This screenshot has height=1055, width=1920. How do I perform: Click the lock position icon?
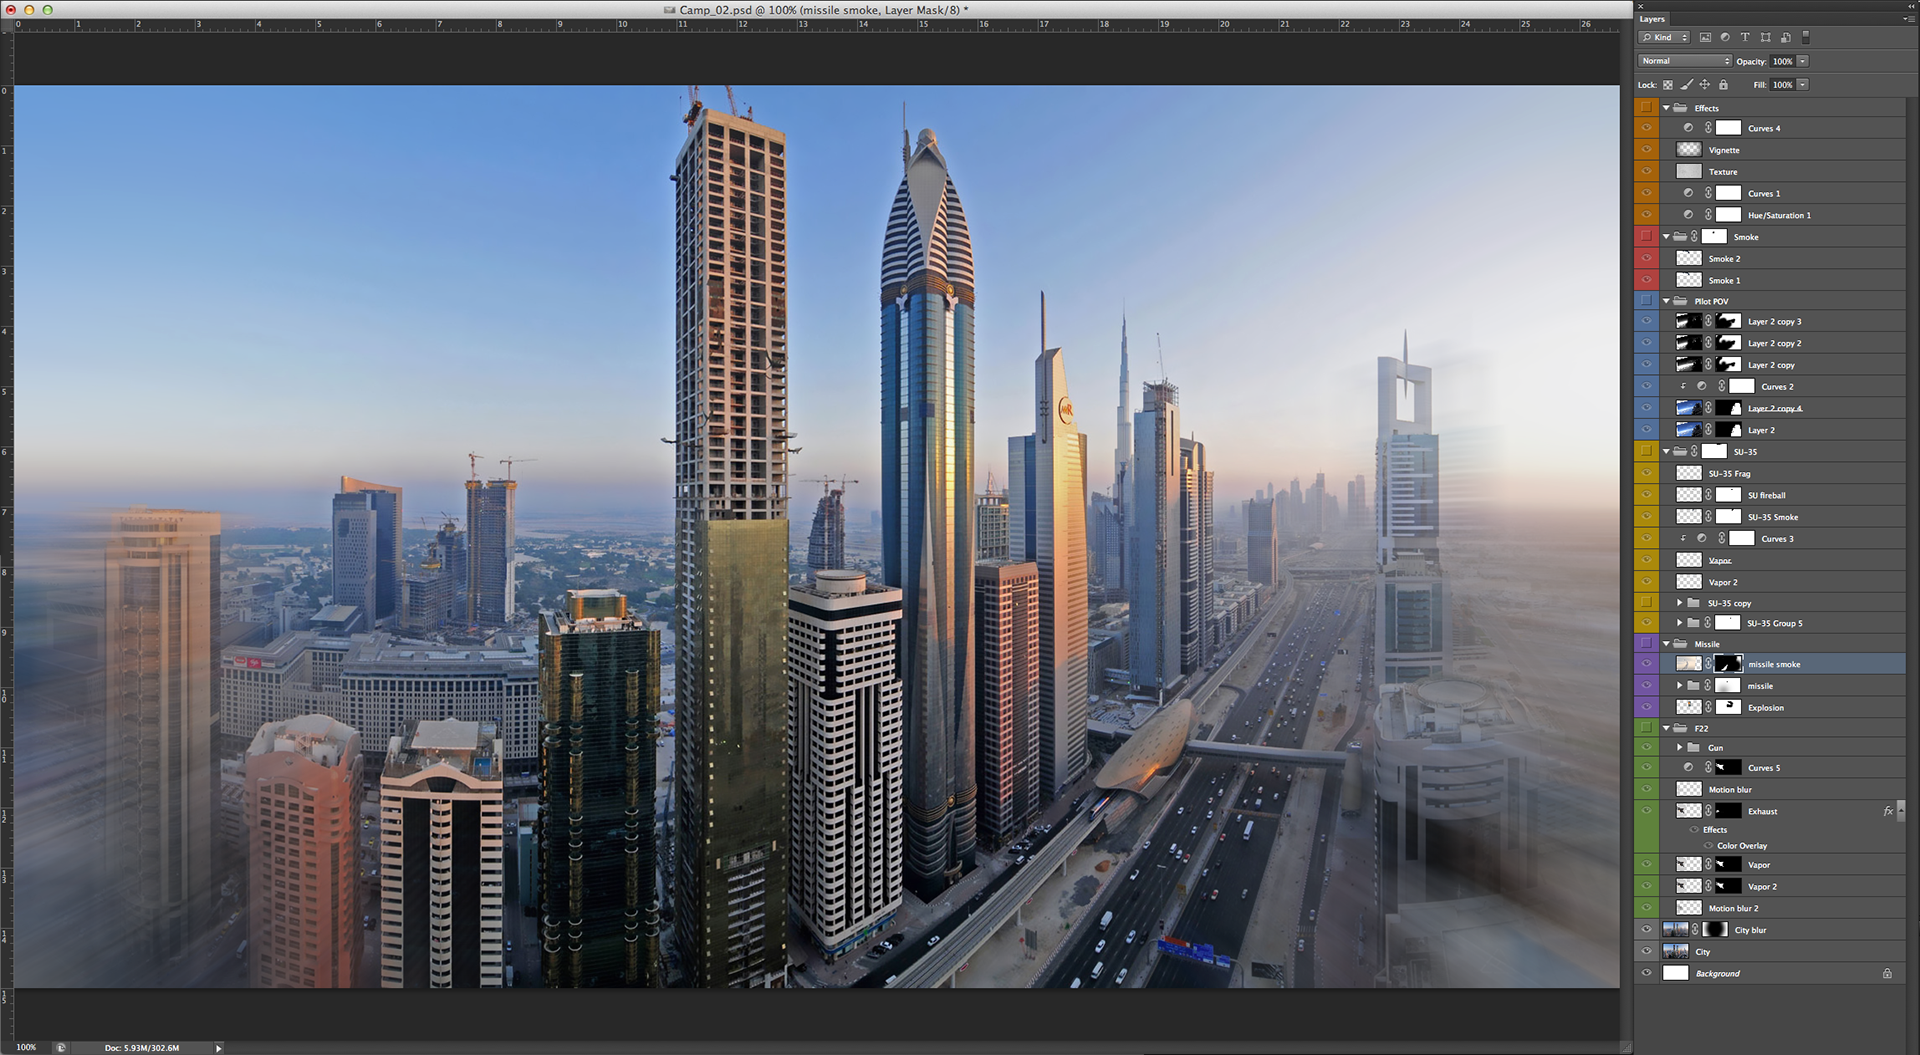coord(1705,85)
